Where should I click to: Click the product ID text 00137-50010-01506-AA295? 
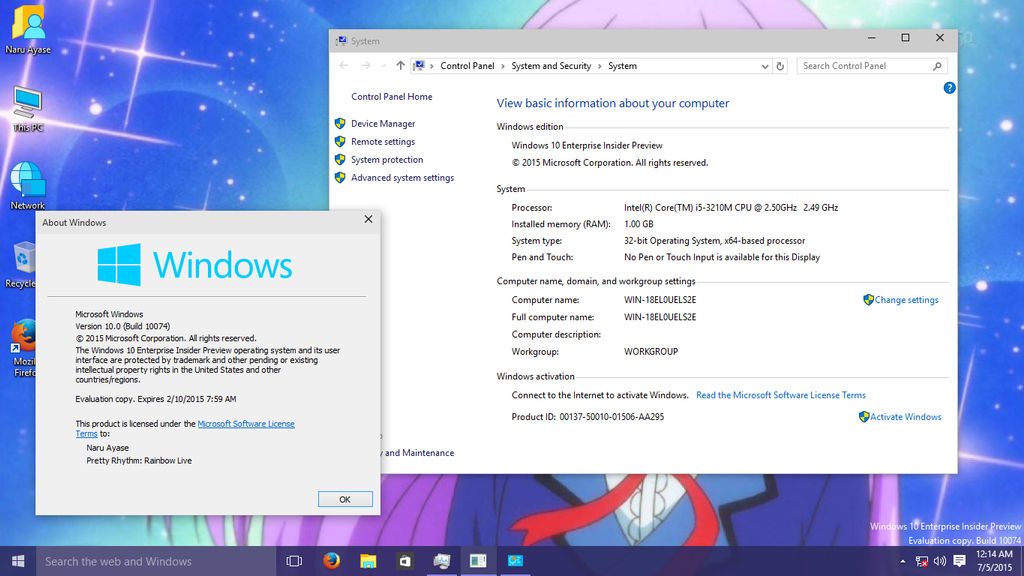click(611, 417)
